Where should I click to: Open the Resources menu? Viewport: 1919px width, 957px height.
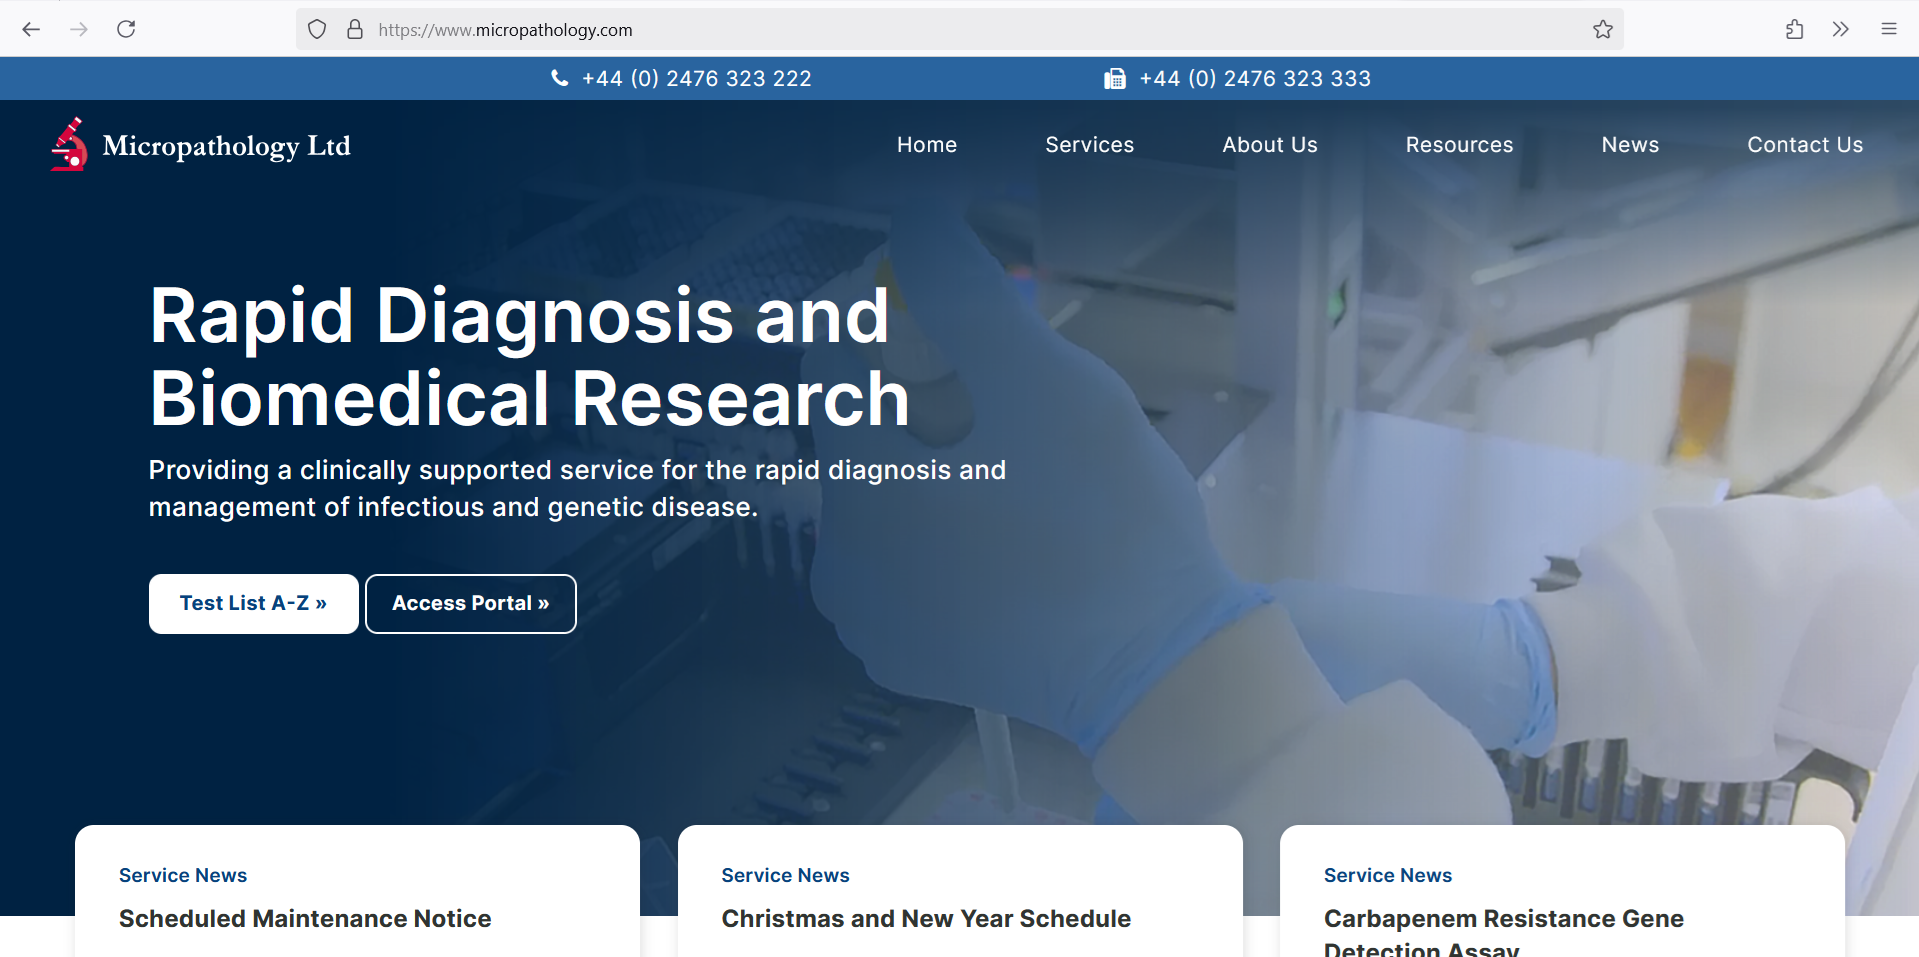tap(1459, 144)
